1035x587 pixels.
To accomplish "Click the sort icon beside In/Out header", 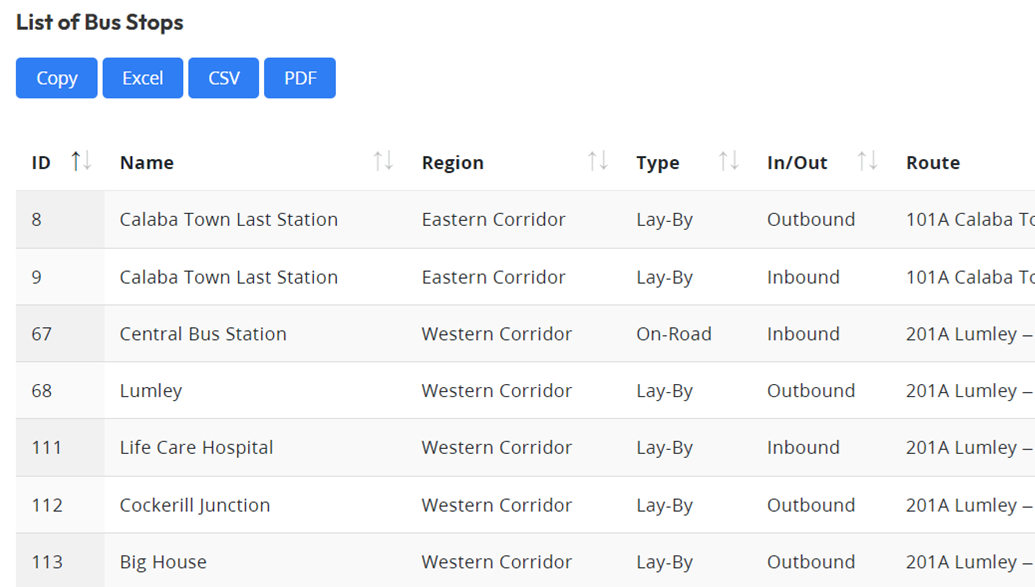I will pos(867,162).
